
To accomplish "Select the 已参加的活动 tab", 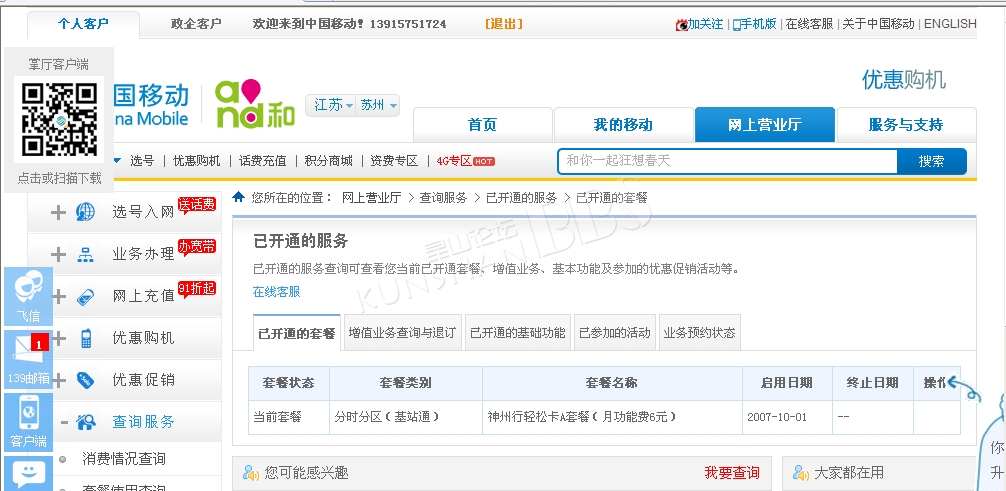I will tap(615, 333).
